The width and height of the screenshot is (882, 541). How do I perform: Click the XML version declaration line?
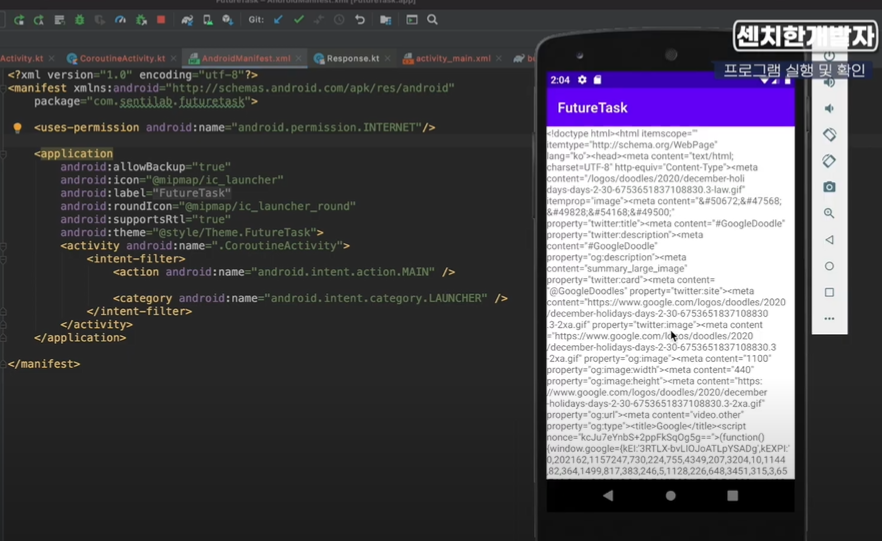tap(133, 75)
